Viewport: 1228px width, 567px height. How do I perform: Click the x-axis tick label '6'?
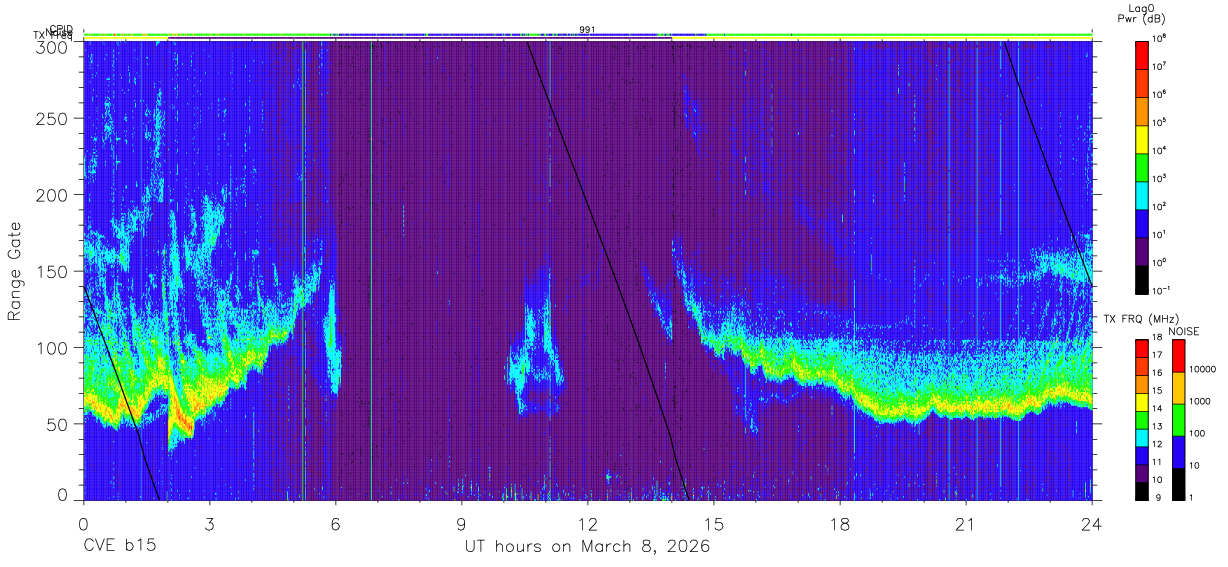[336, 524]
